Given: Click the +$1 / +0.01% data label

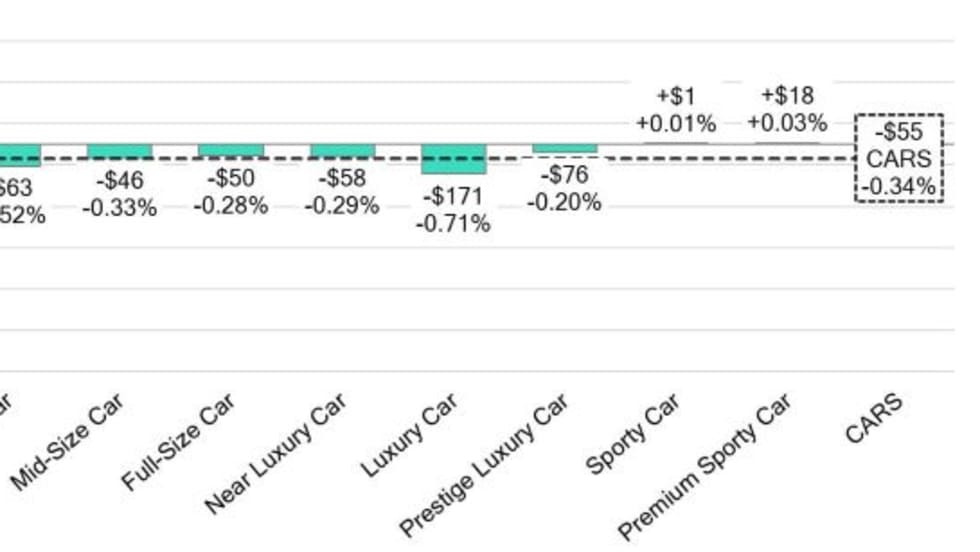Looking at the screenshot, I should [676, 110].
